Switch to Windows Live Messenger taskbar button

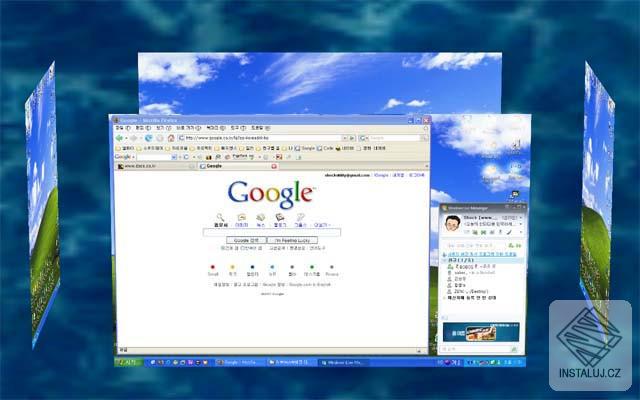[344, 362]
